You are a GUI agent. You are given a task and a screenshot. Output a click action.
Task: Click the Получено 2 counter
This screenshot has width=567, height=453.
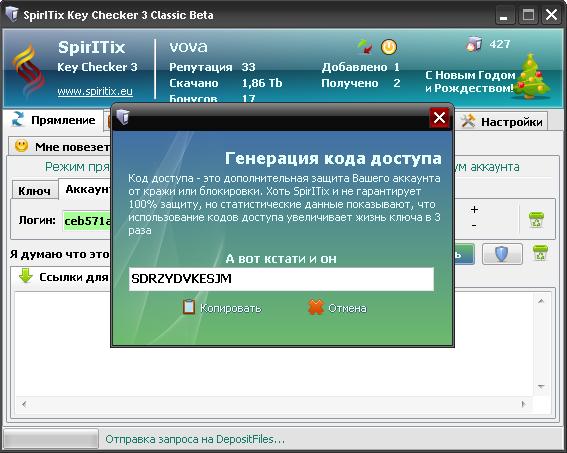pyautogui.click(x=361, y=83)
